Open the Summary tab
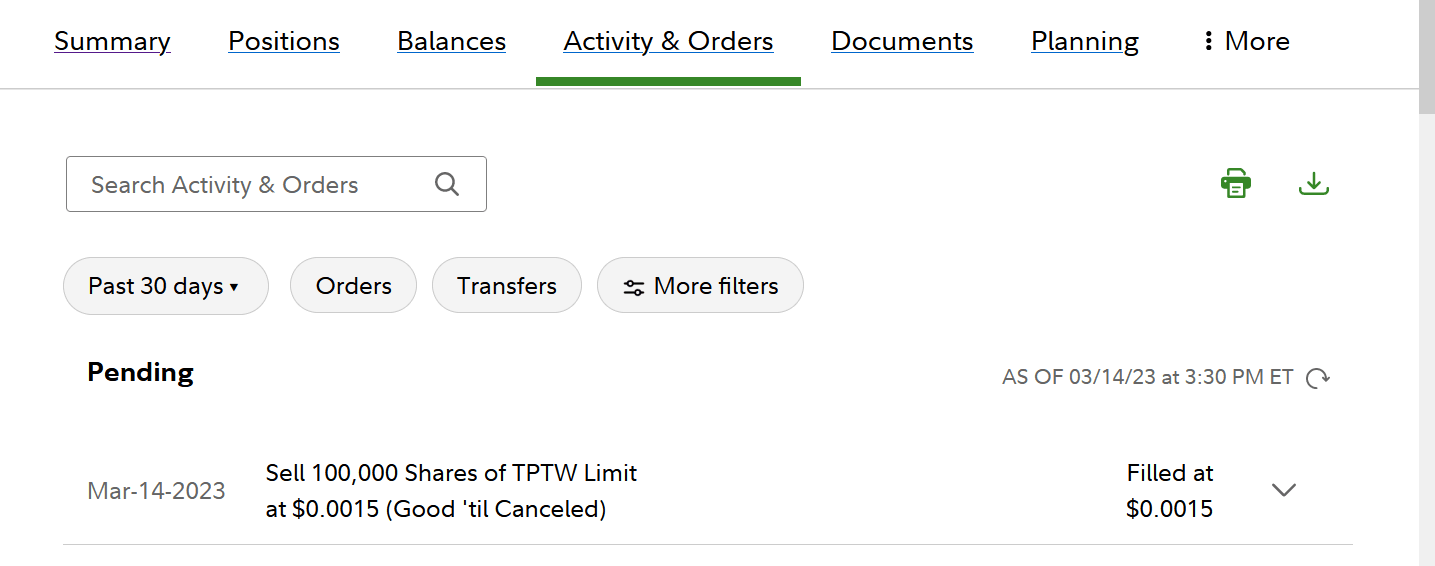Viewport: 1435px width, 566px height. pyautogui.click(x=112, y=41)
